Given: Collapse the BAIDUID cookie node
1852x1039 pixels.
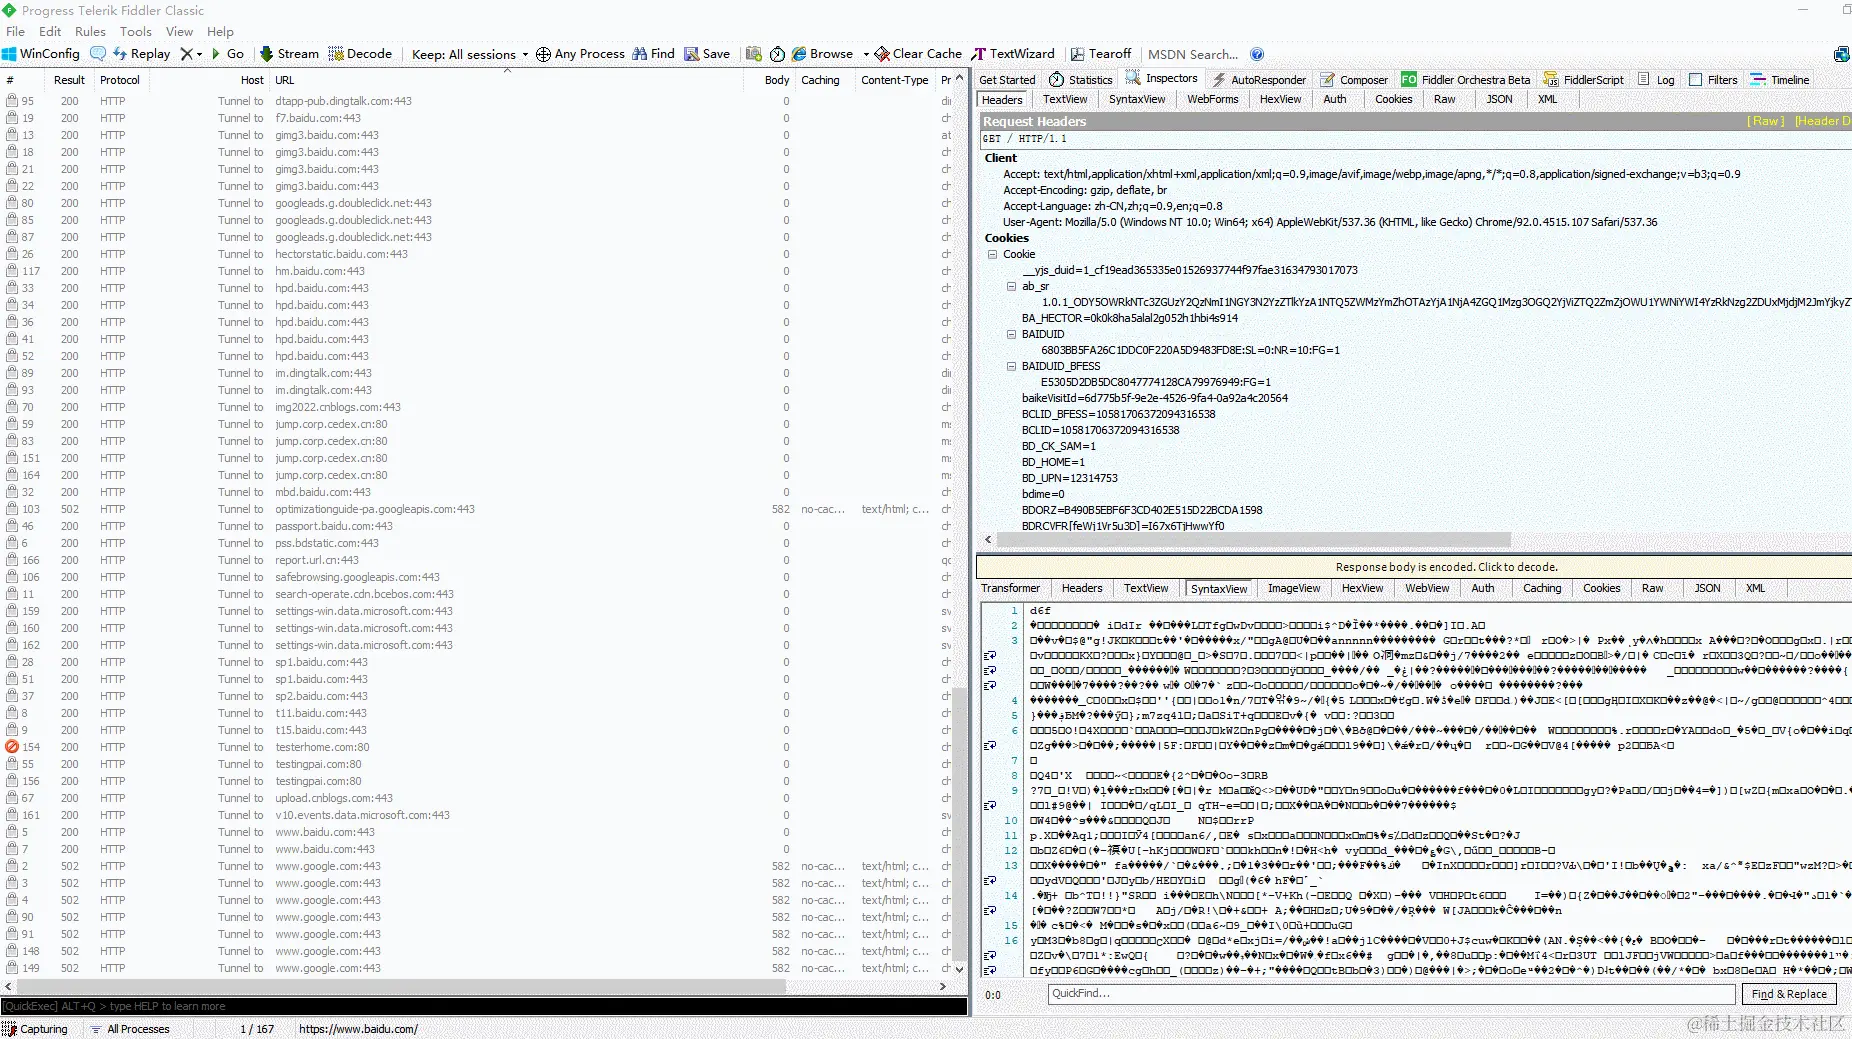Looking at the screenshot, I should click(1011, 334).
